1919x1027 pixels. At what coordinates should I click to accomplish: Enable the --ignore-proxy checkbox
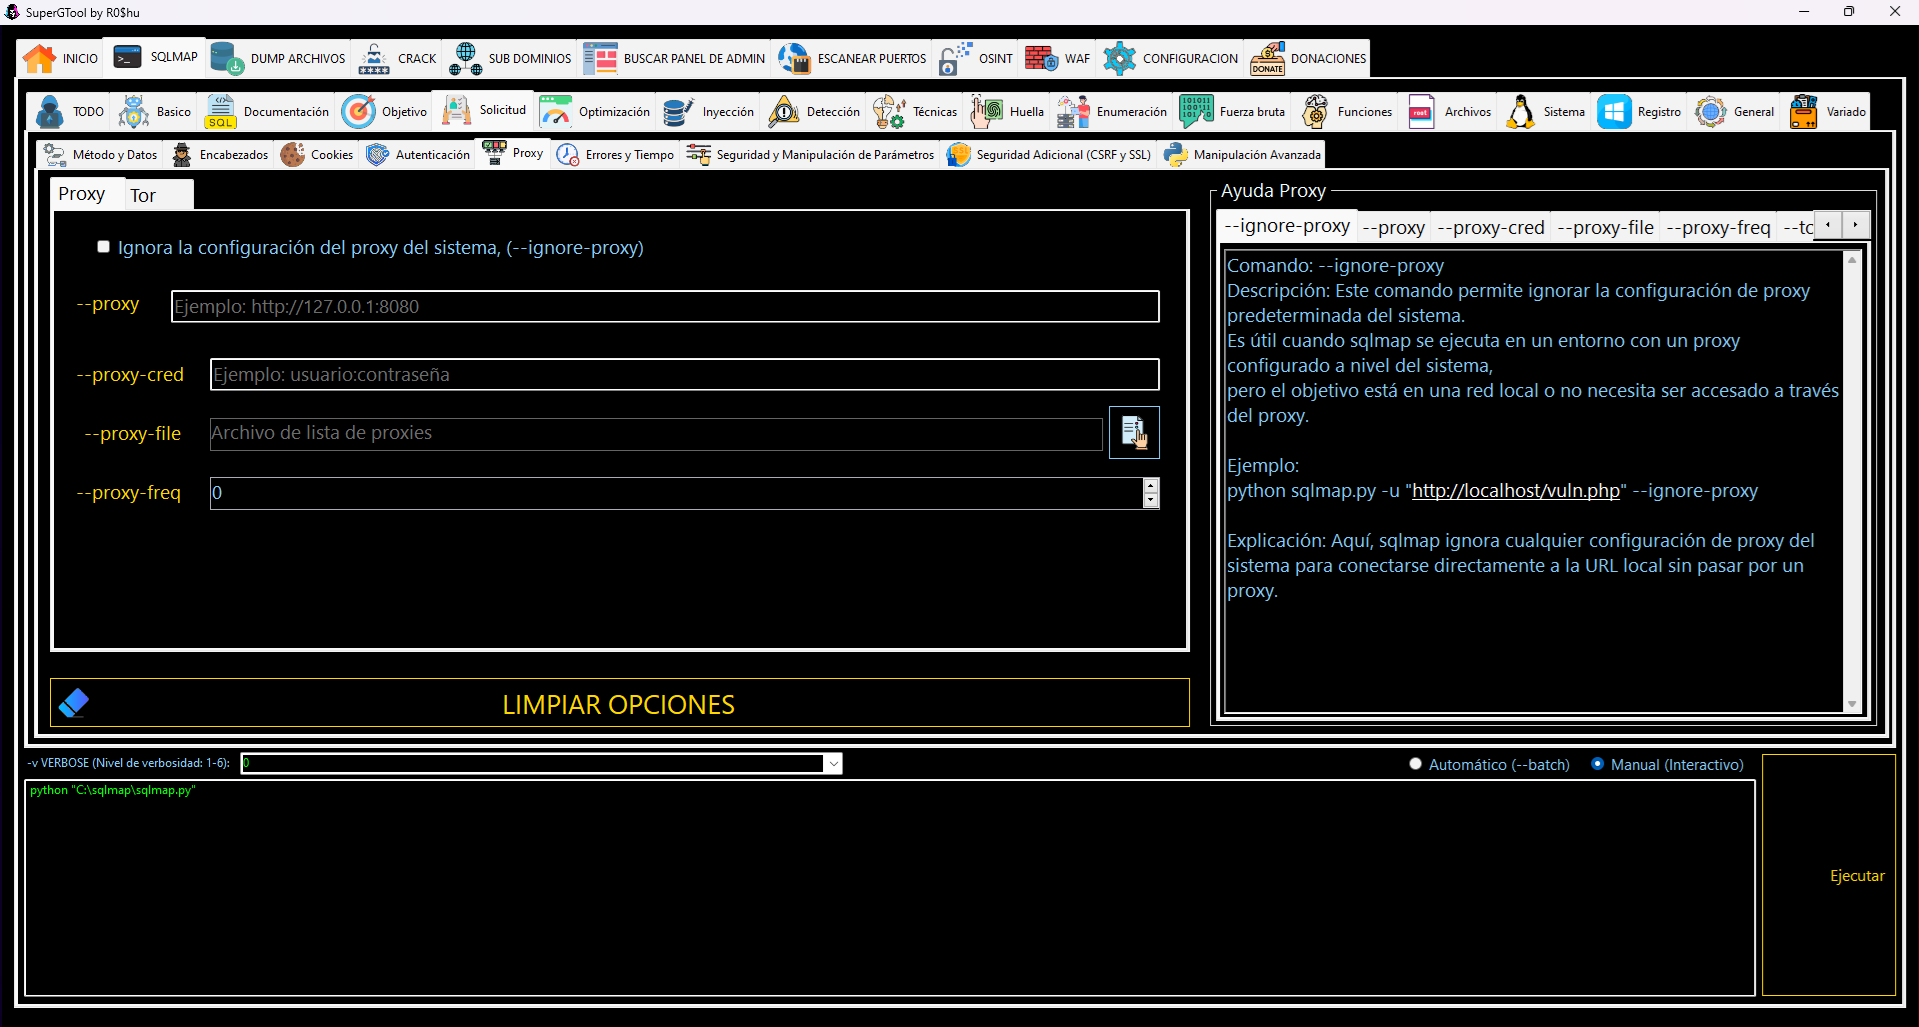pyautogui.click(x=103, y=247)
